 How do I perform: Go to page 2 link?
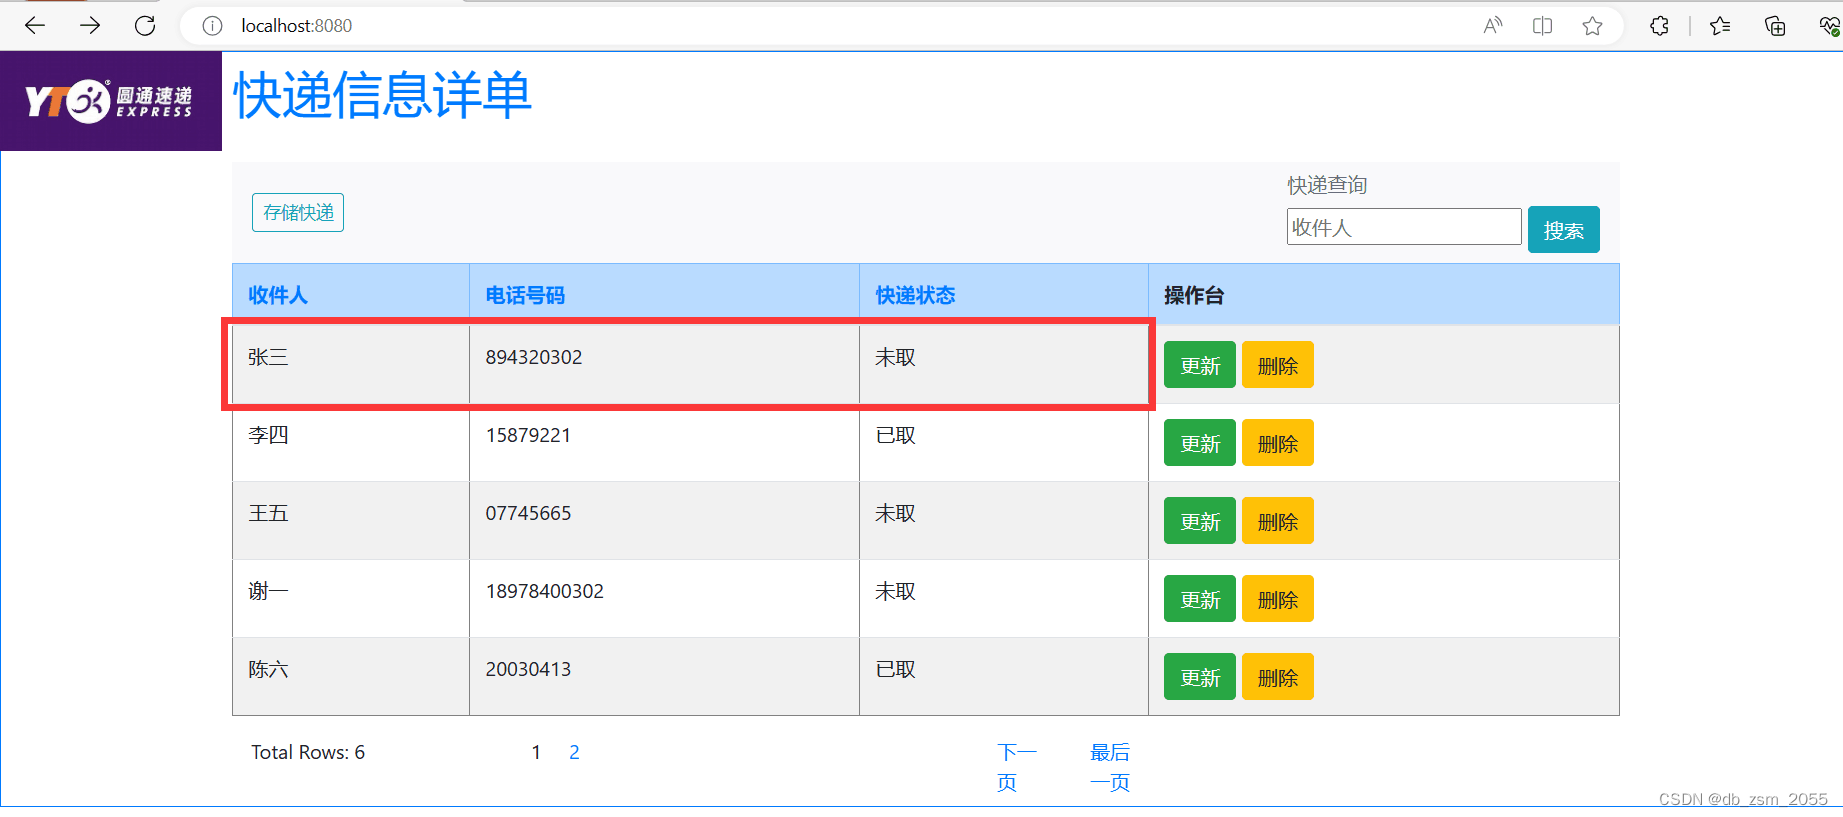[x=574, y=752]
